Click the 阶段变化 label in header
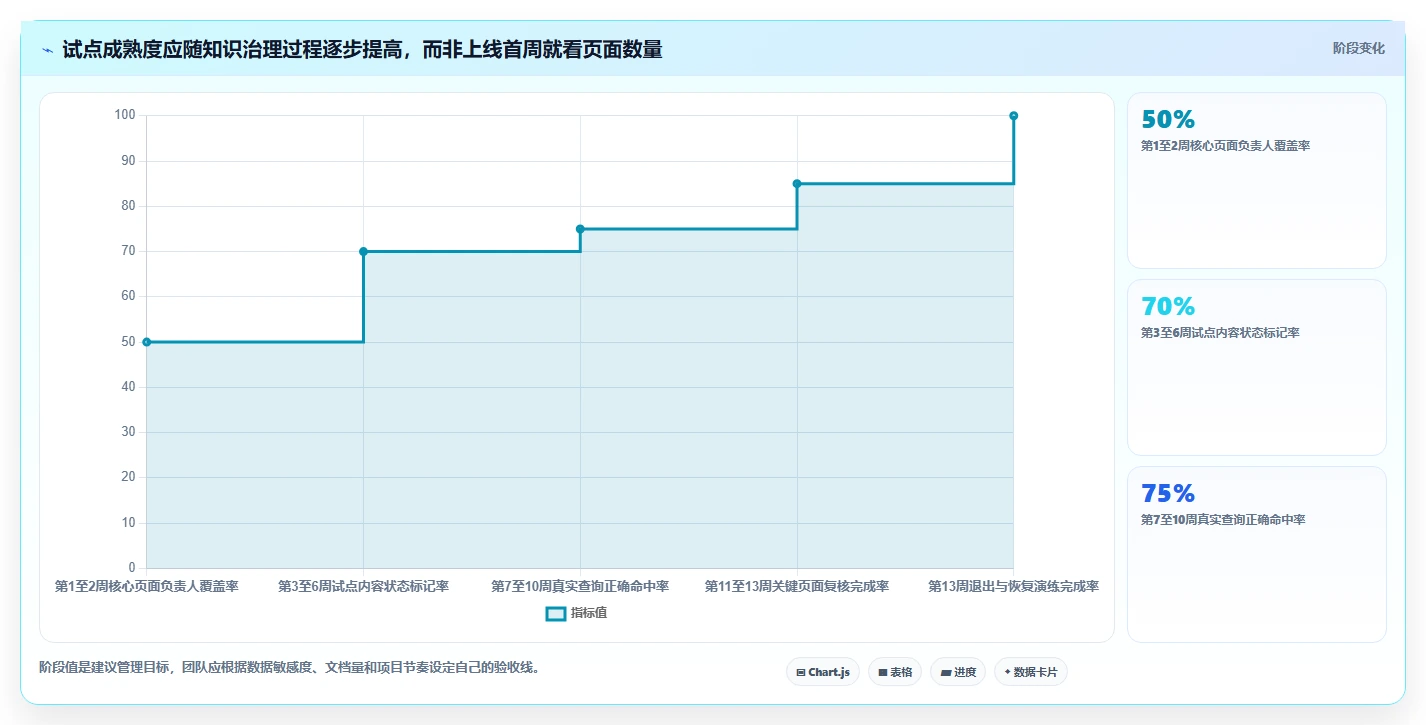The width and height of the screenshot is (1426, 725). [x=1359, y=48]
